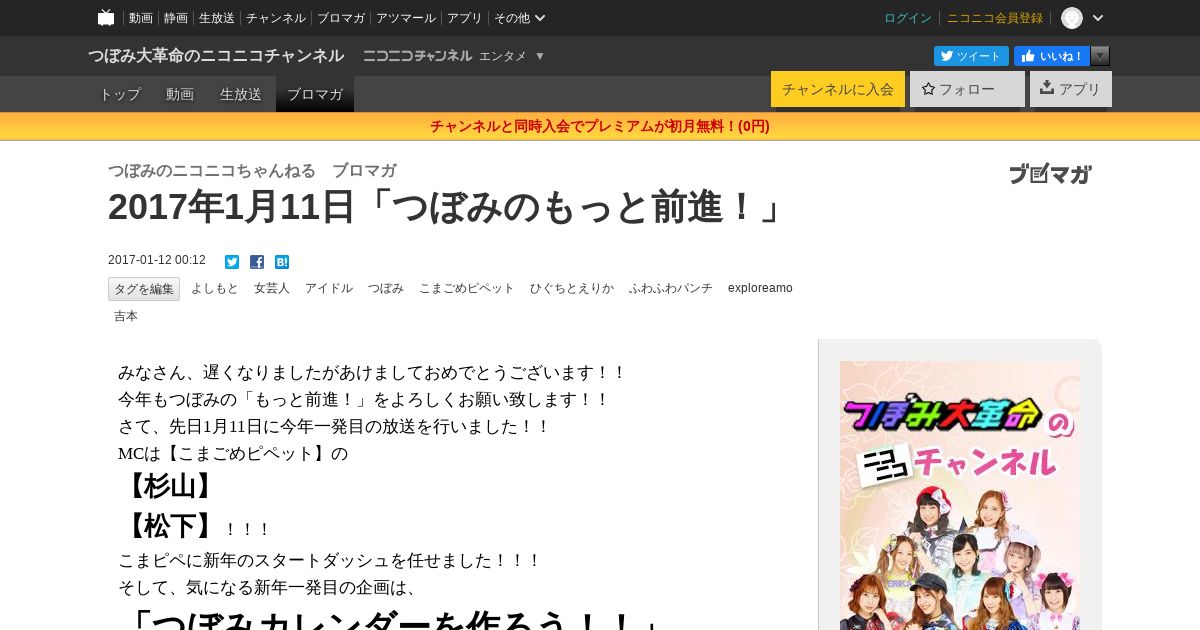Screen dimensions: 1200x630
Task: Open the アイドル tag
Action: point(329,288)
